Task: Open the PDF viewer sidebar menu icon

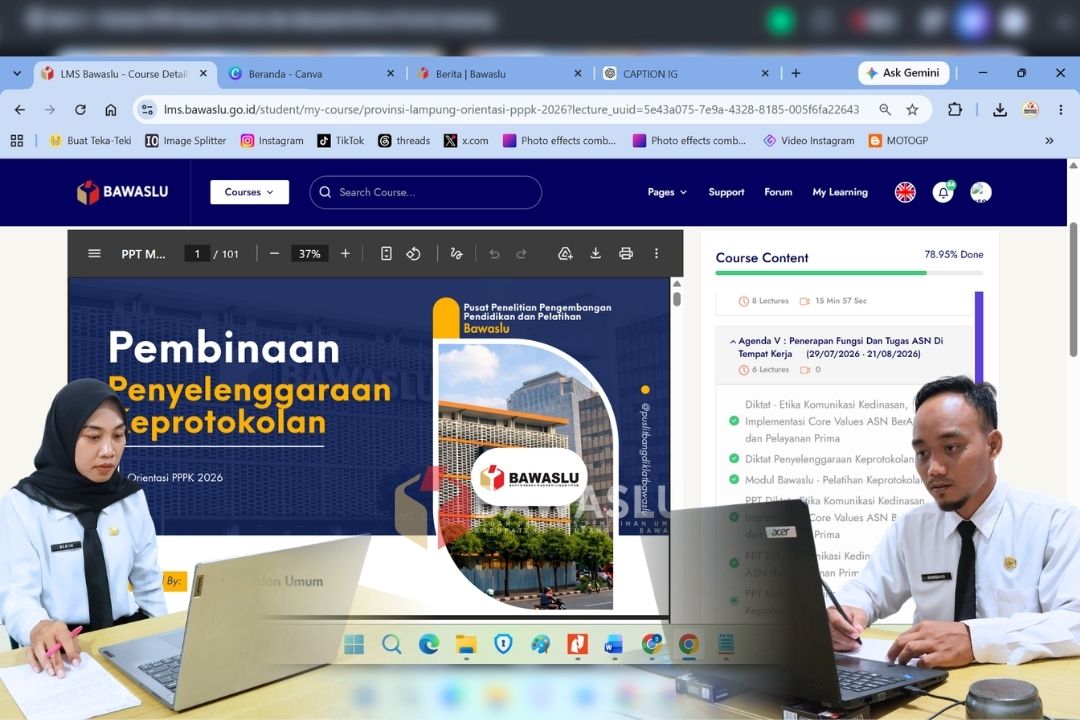Action: click(x=94, y=254)
